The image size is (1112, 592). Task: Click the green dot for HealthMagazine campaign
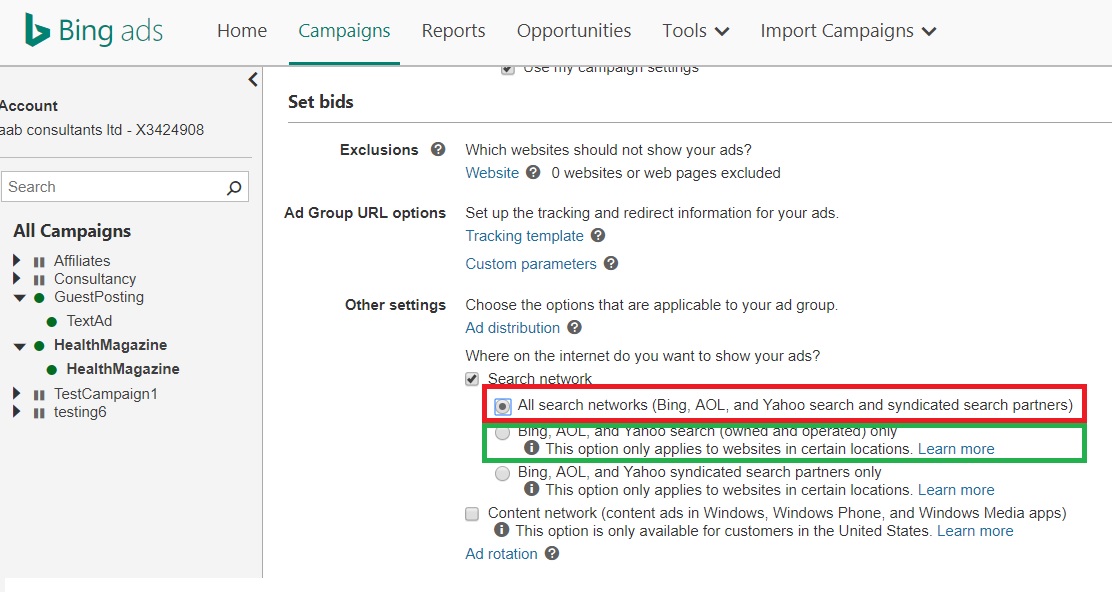point(40,346)
